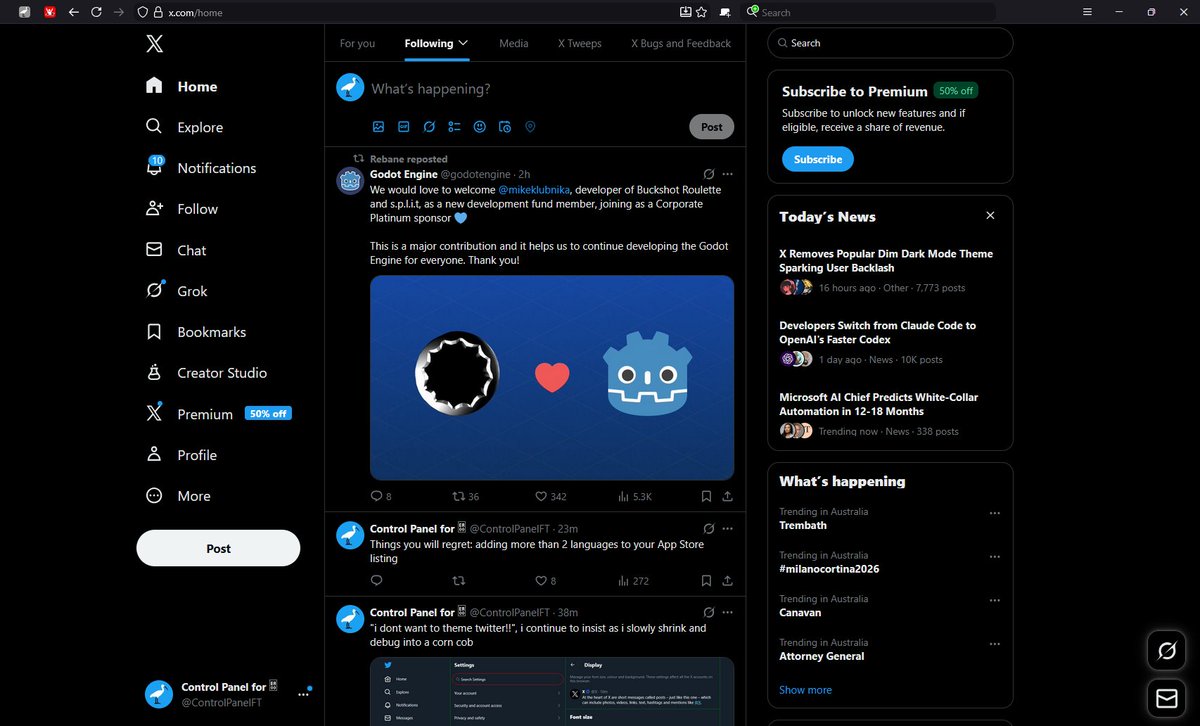Attach an image to your new post
The height and width of the screenshot is (726, 1200).
click(378, 127)
